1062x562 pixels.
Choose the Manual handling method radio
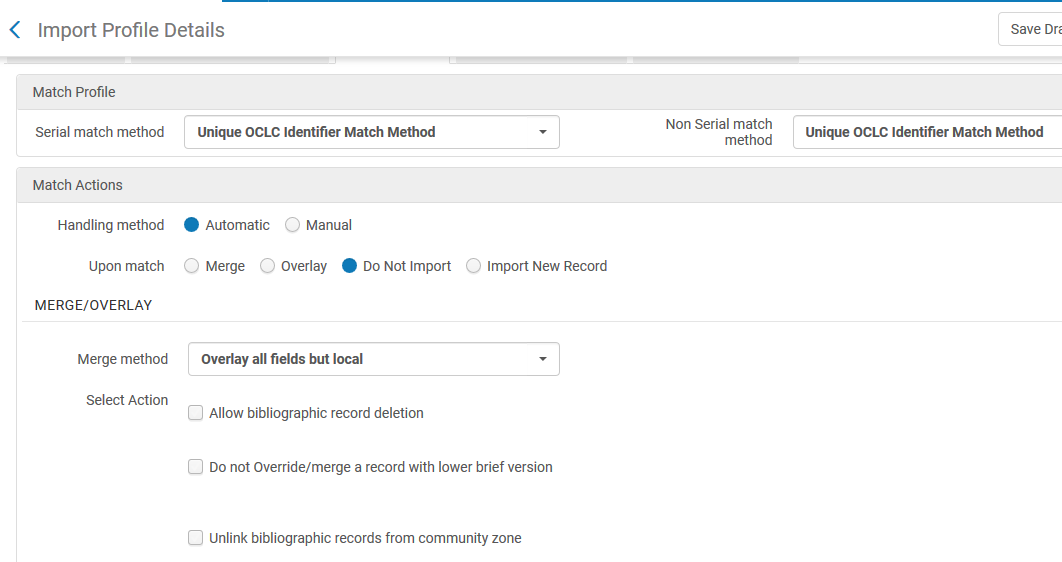click(x=293, y=225)
